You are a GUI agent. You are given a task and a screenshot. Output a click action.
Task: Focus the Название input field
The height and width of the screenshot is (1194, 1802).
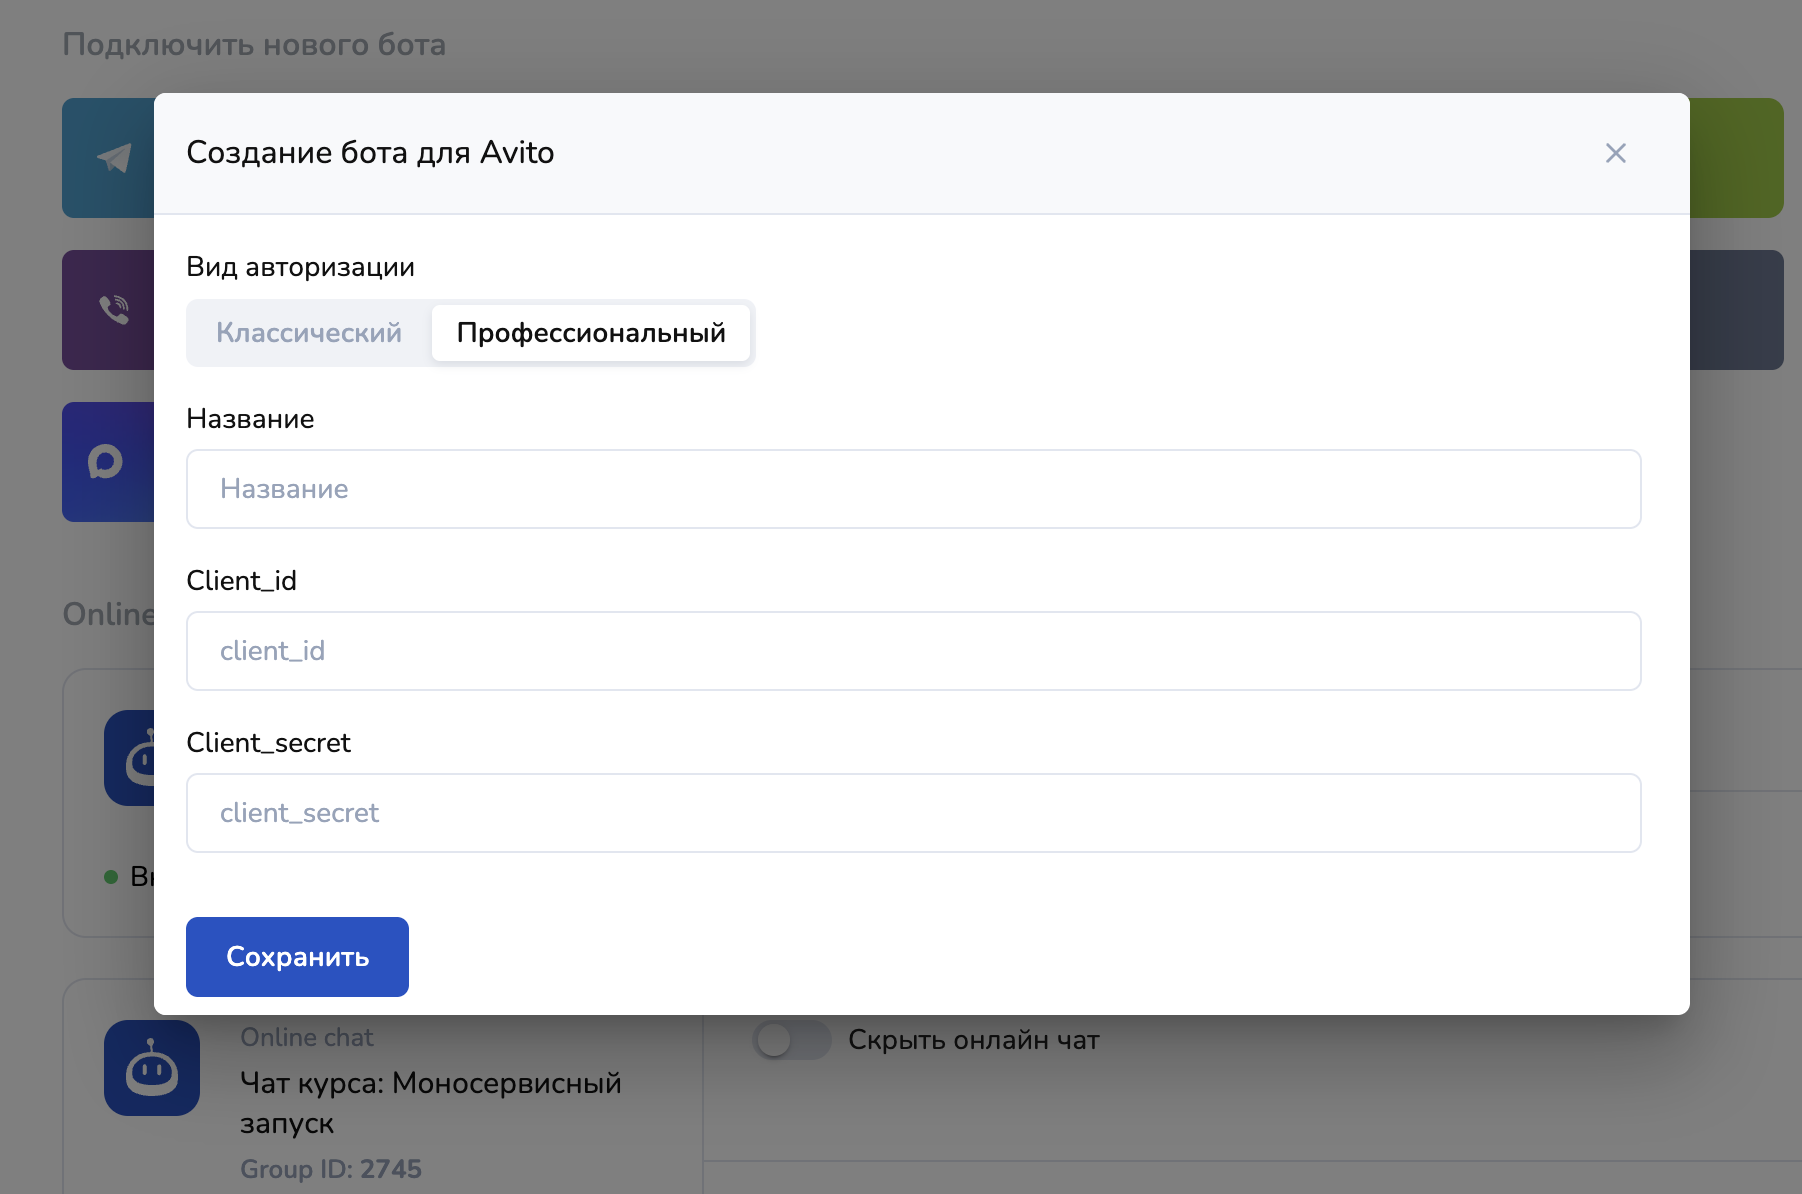(x=913, y=489)
